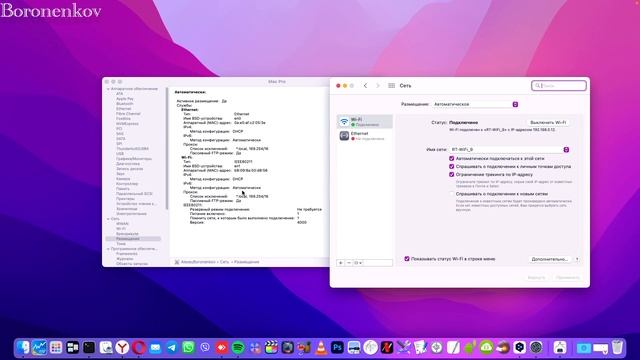
Task: Open Terminal from the Dock
Action: [89, 347]
